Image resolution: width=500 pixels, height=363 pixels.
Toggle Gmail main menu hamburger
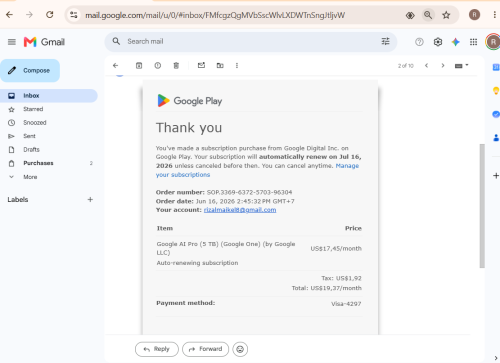(x=12, y=42)
